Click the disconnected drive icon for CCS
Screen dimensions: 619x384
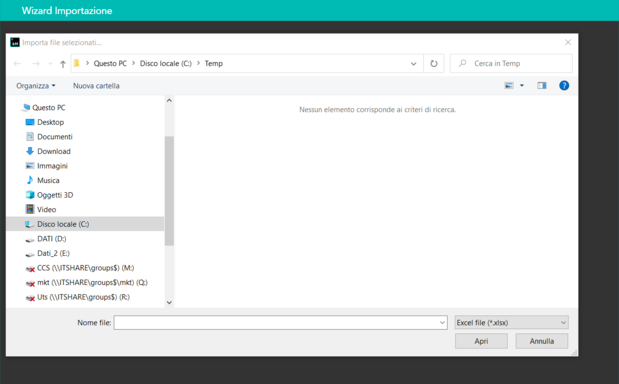[x=30, y=269]
